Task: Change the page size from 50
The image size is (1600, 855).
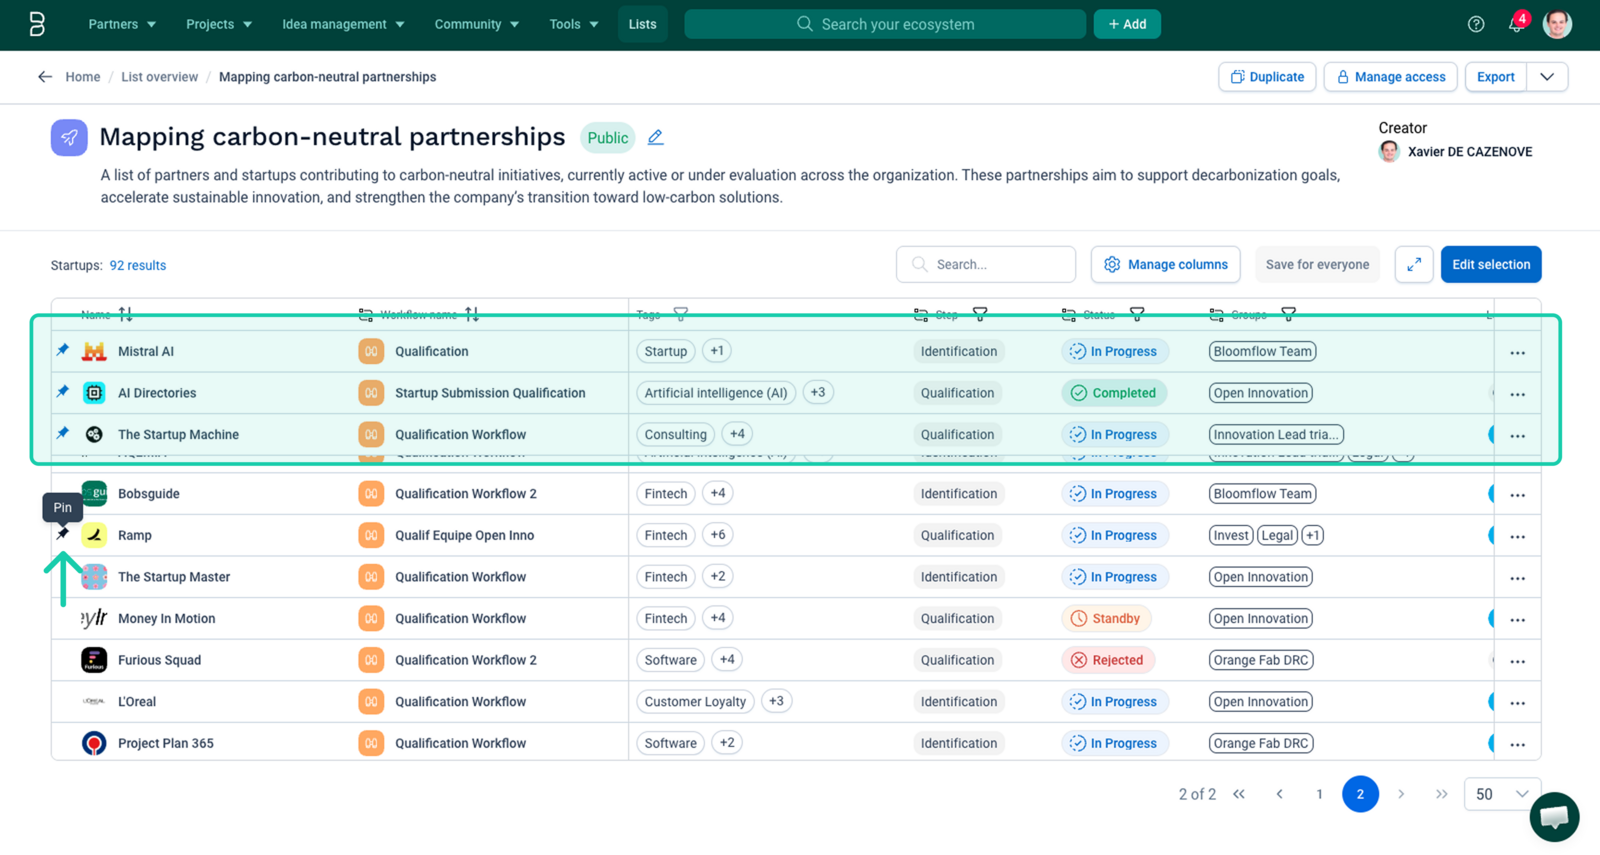Action: (x=1502, y=794)
